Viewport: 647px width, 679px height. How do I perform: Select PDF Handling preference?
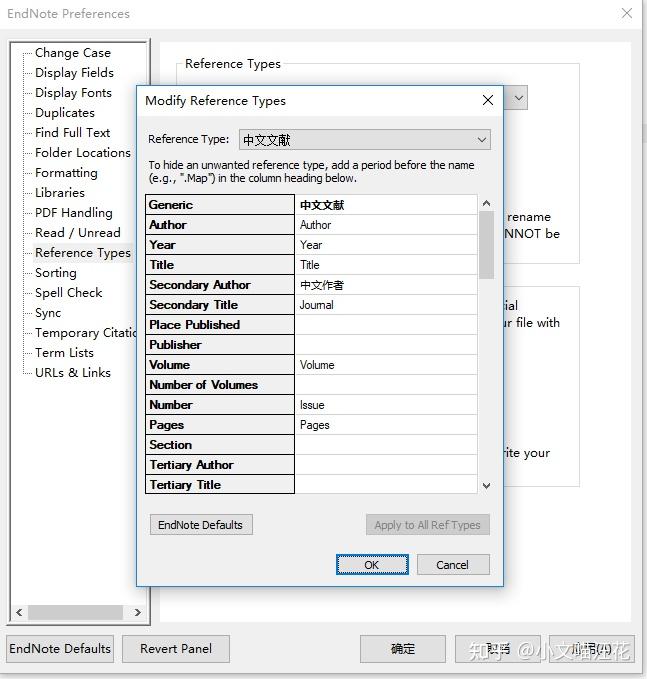click(x=74, y=213)
